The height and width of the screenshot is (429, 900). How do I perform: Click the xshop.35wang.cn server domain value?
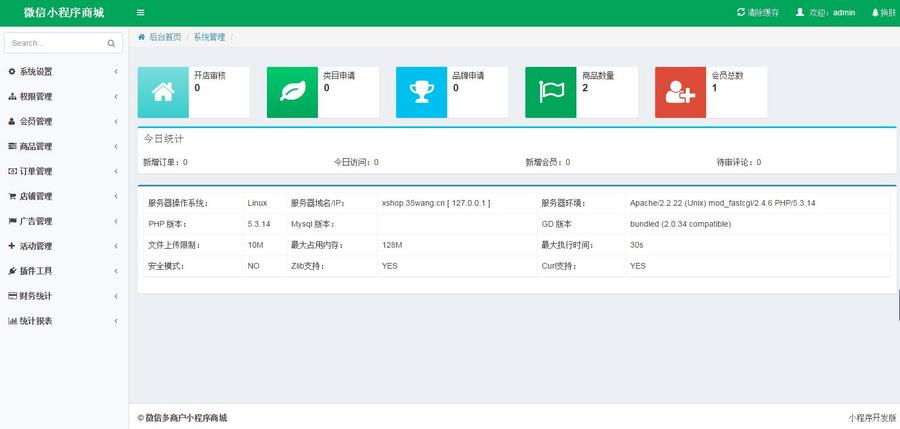436,203
